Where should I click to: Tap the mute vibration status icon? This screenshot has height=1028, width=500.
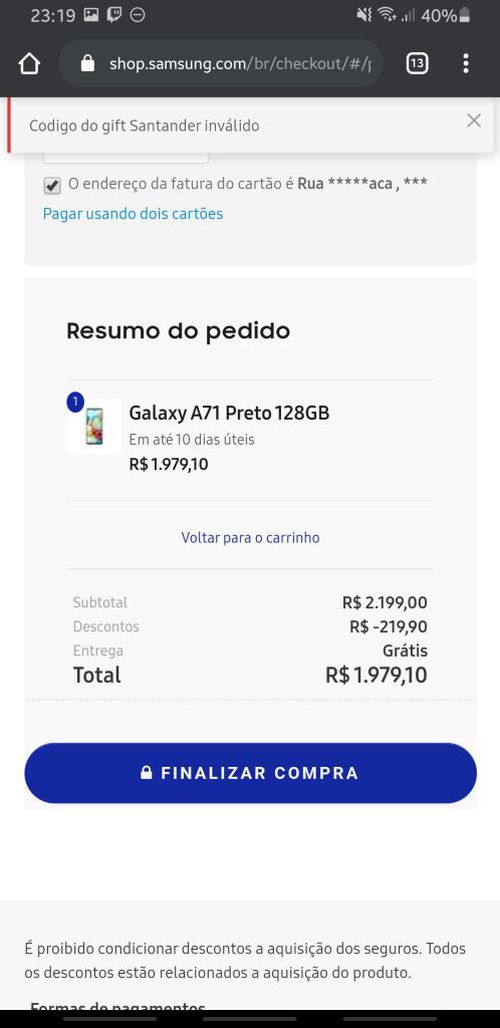coord(364,15)
